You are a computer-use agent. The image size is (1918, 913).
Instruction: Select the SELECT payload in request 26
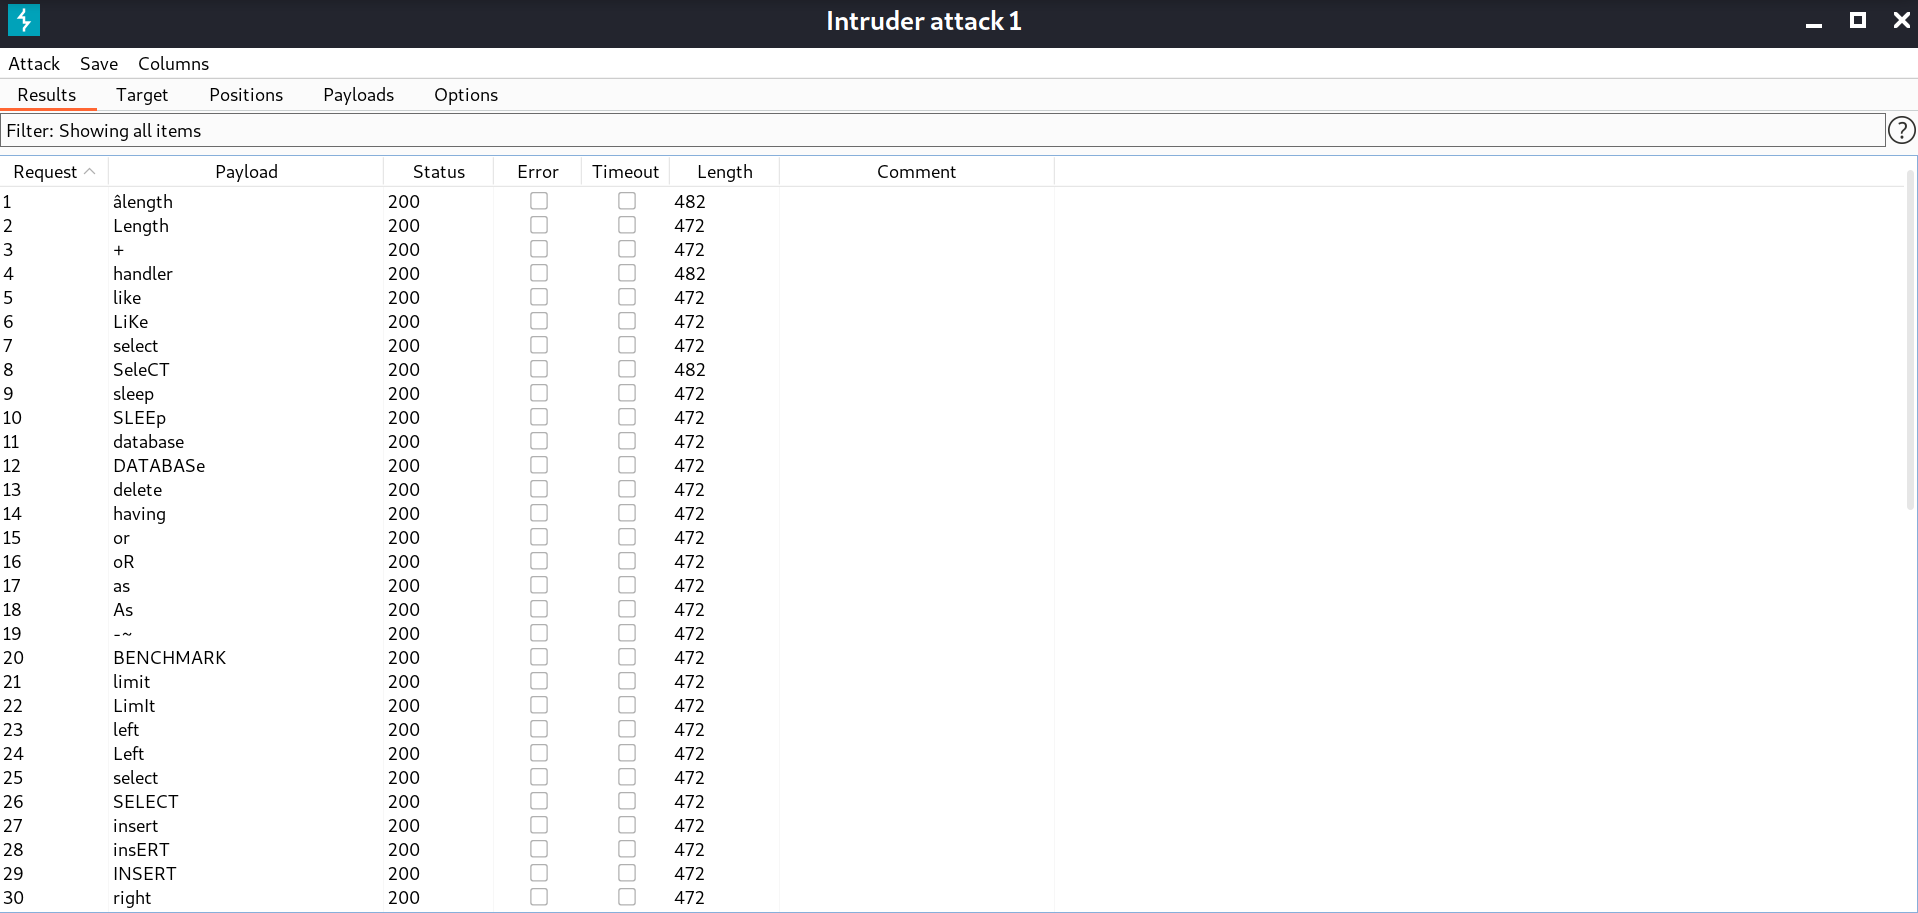pyautogui.click(x=146, y=801)
